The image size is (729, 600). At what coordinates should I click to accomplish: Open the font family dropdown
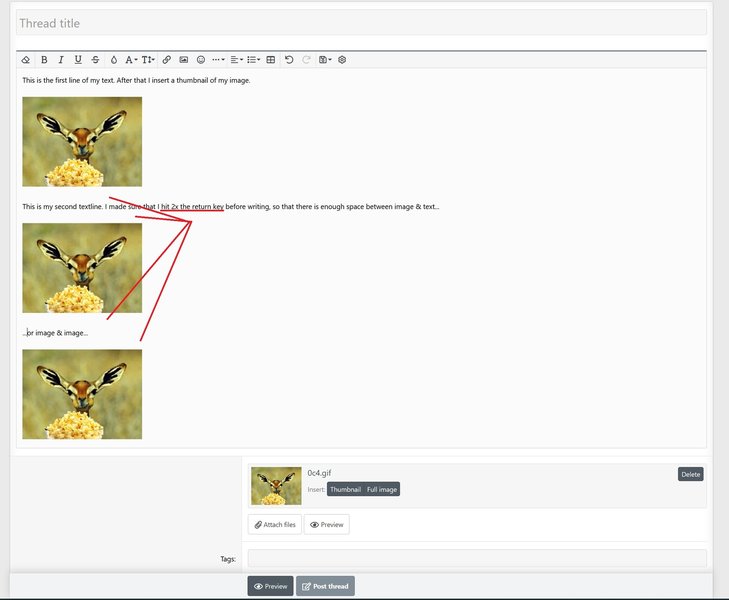131,60
